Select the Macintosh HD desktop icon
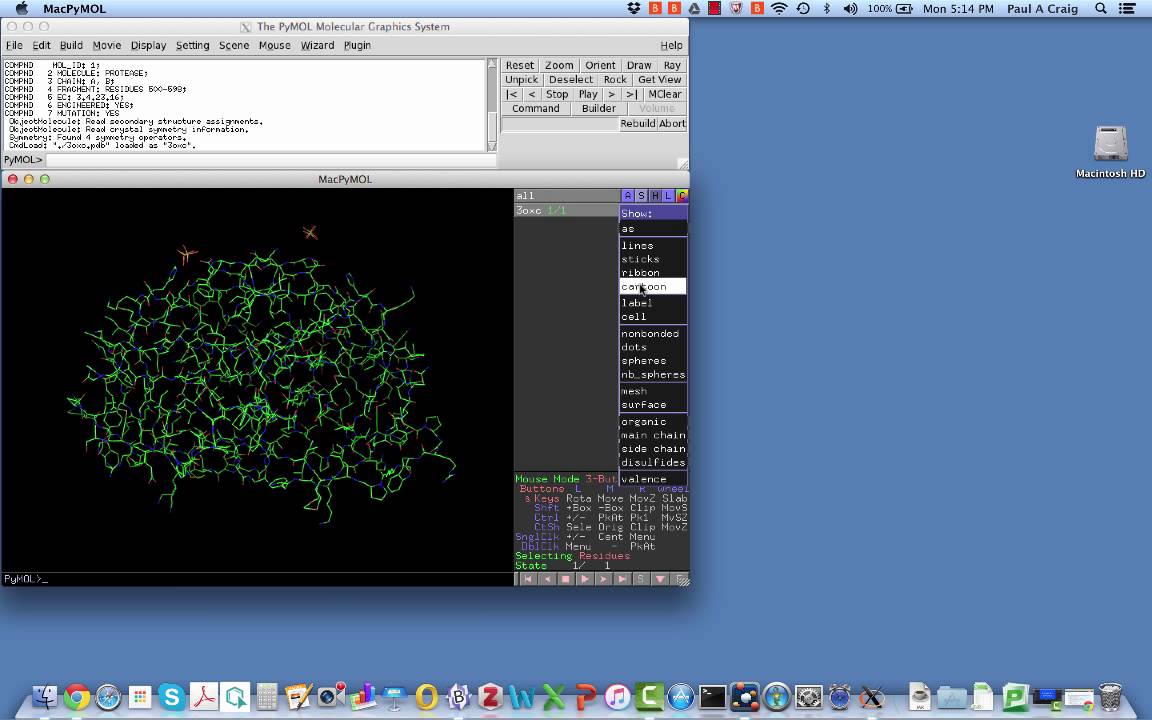This screenshot has height=720, width=1152. [1110, 152]
